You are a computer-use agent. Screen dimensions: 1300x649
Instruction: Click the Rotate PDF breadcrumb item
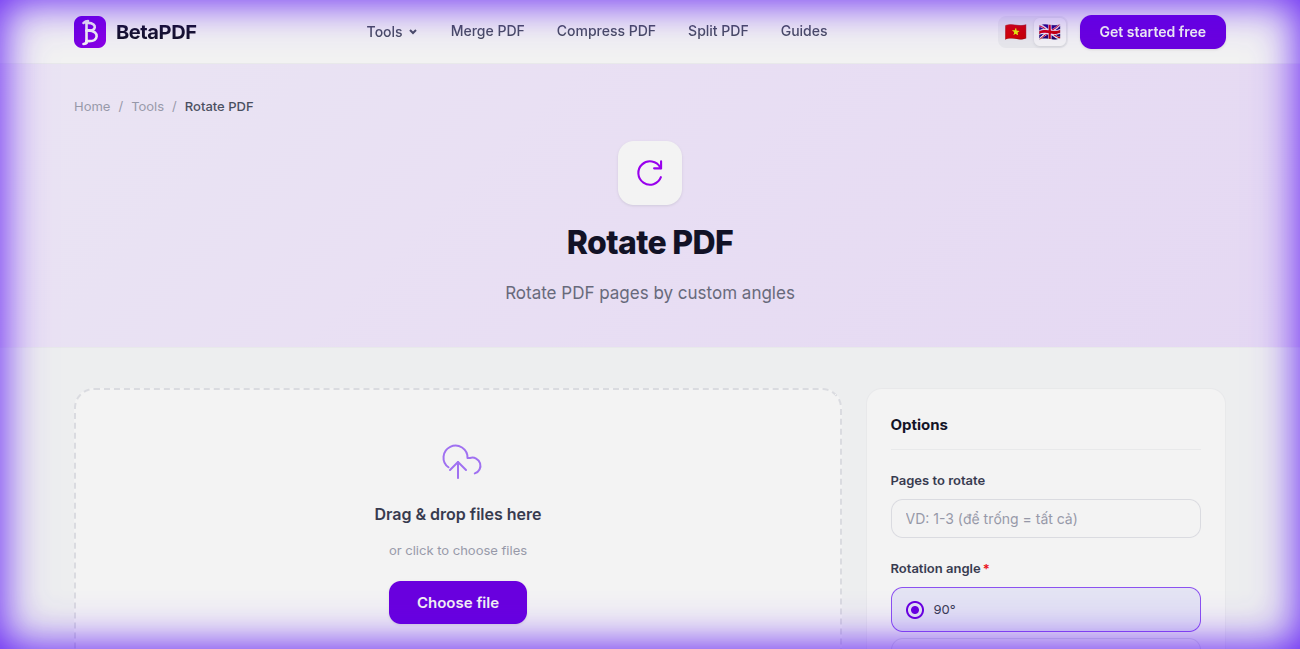218,106
